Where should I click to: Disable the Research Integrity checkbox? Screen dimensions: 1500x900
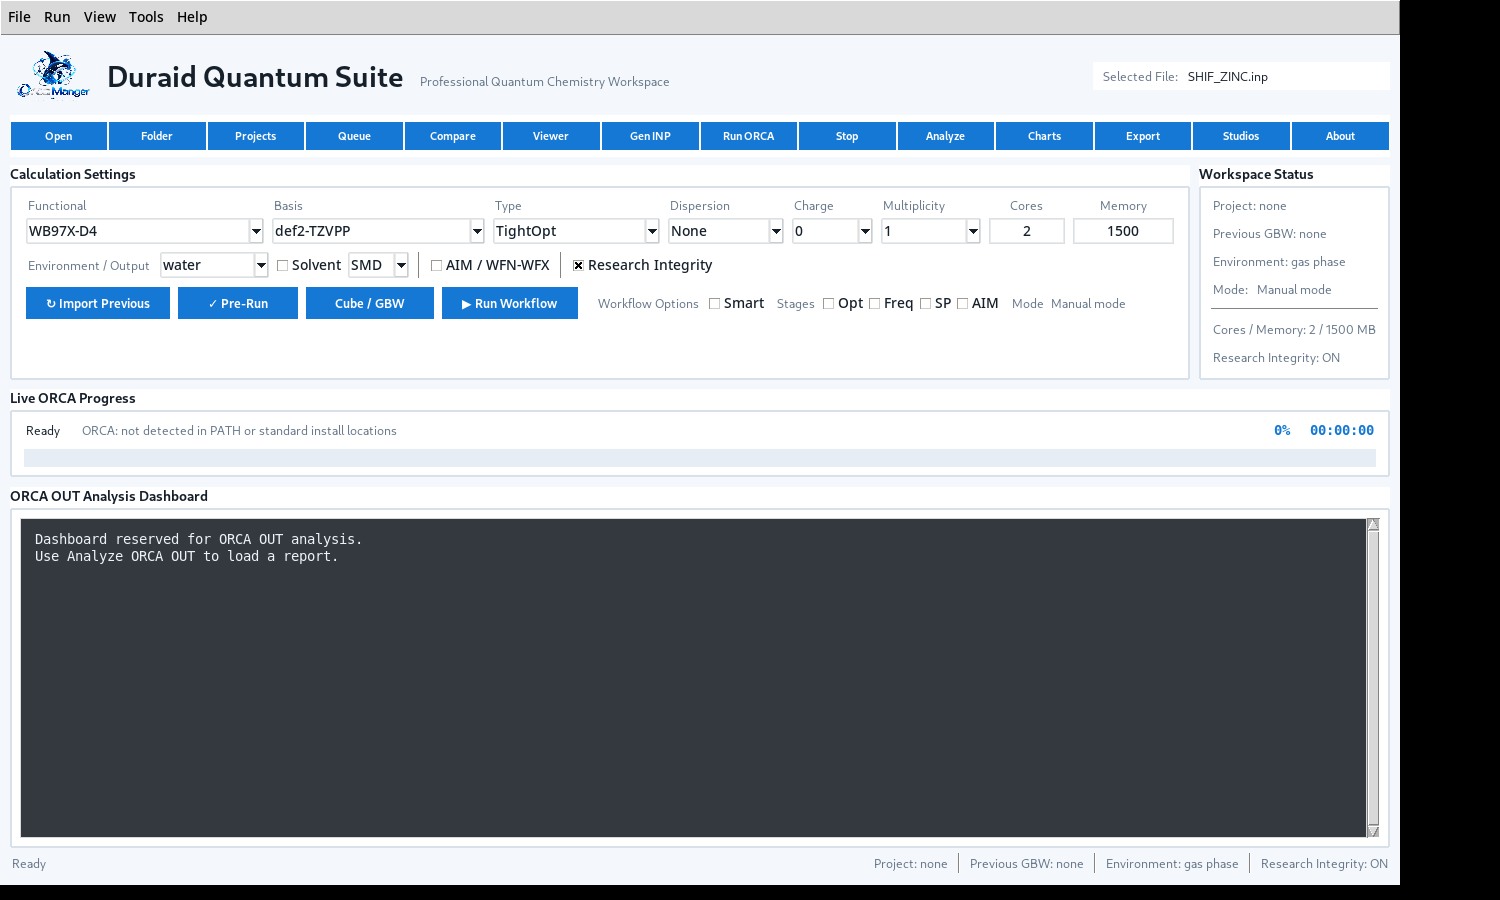[579, 265]
